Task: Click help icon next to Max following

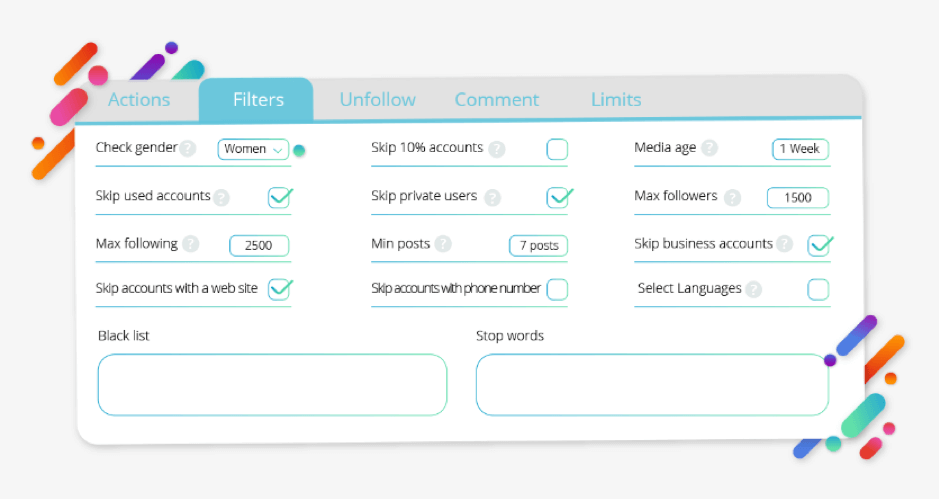Action: tap(190, 244)
